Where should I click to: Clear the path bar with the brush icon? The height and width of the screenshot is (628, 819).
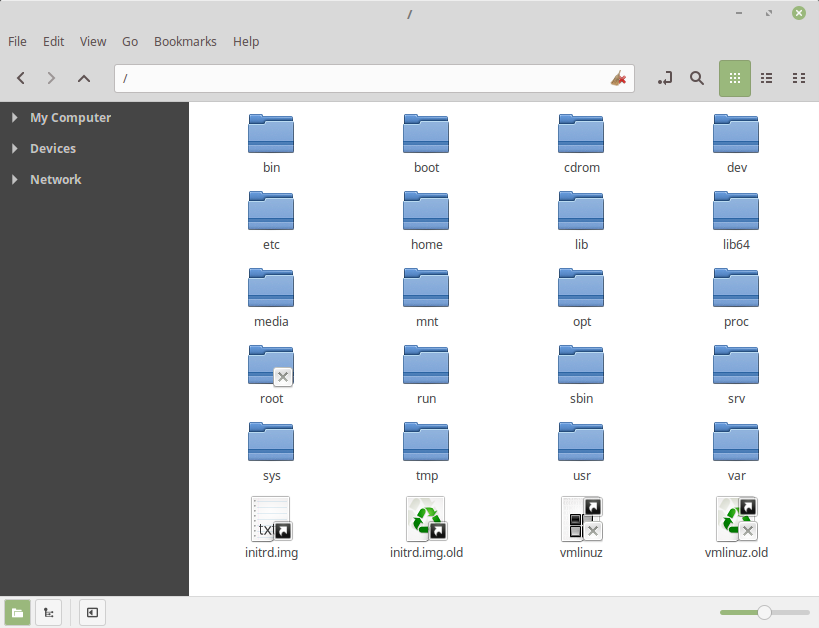pyautogui.click(x=618, y=77)
